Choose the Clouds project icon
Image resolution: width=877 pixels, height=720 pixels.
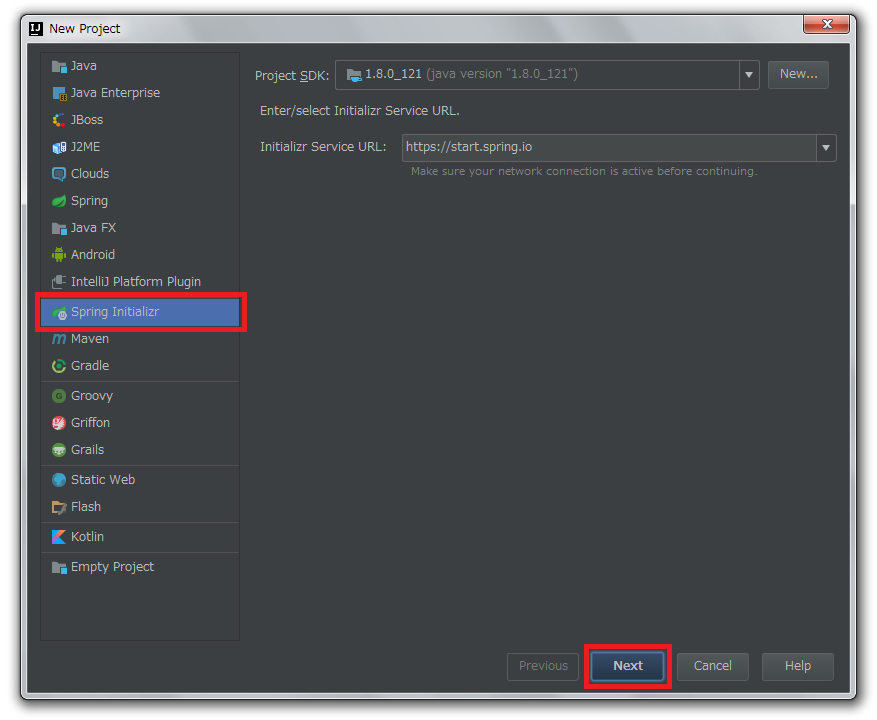coord(59,174)
